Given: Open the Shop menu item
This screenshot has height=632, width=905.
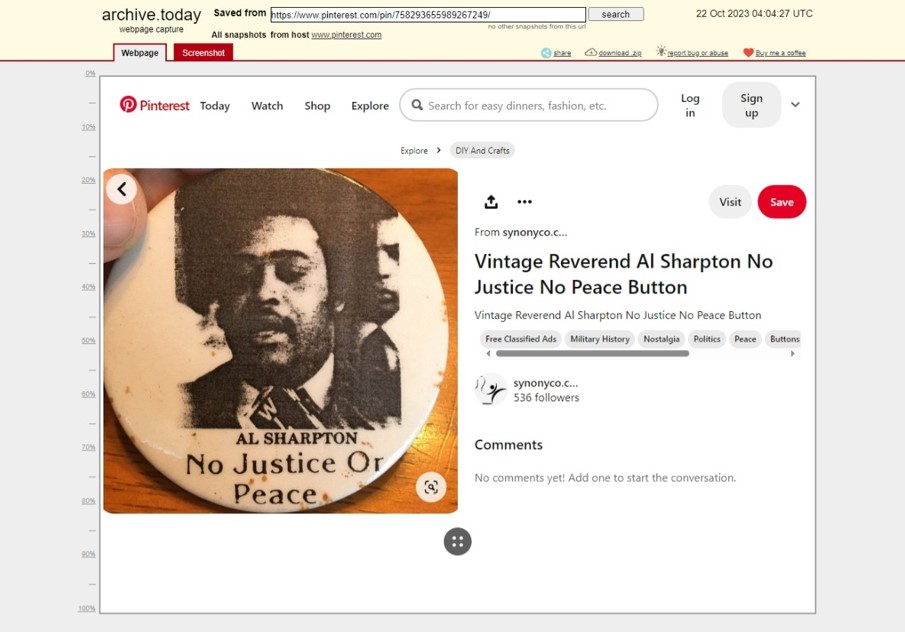Looking at the screenshot, I should (317, 106).
